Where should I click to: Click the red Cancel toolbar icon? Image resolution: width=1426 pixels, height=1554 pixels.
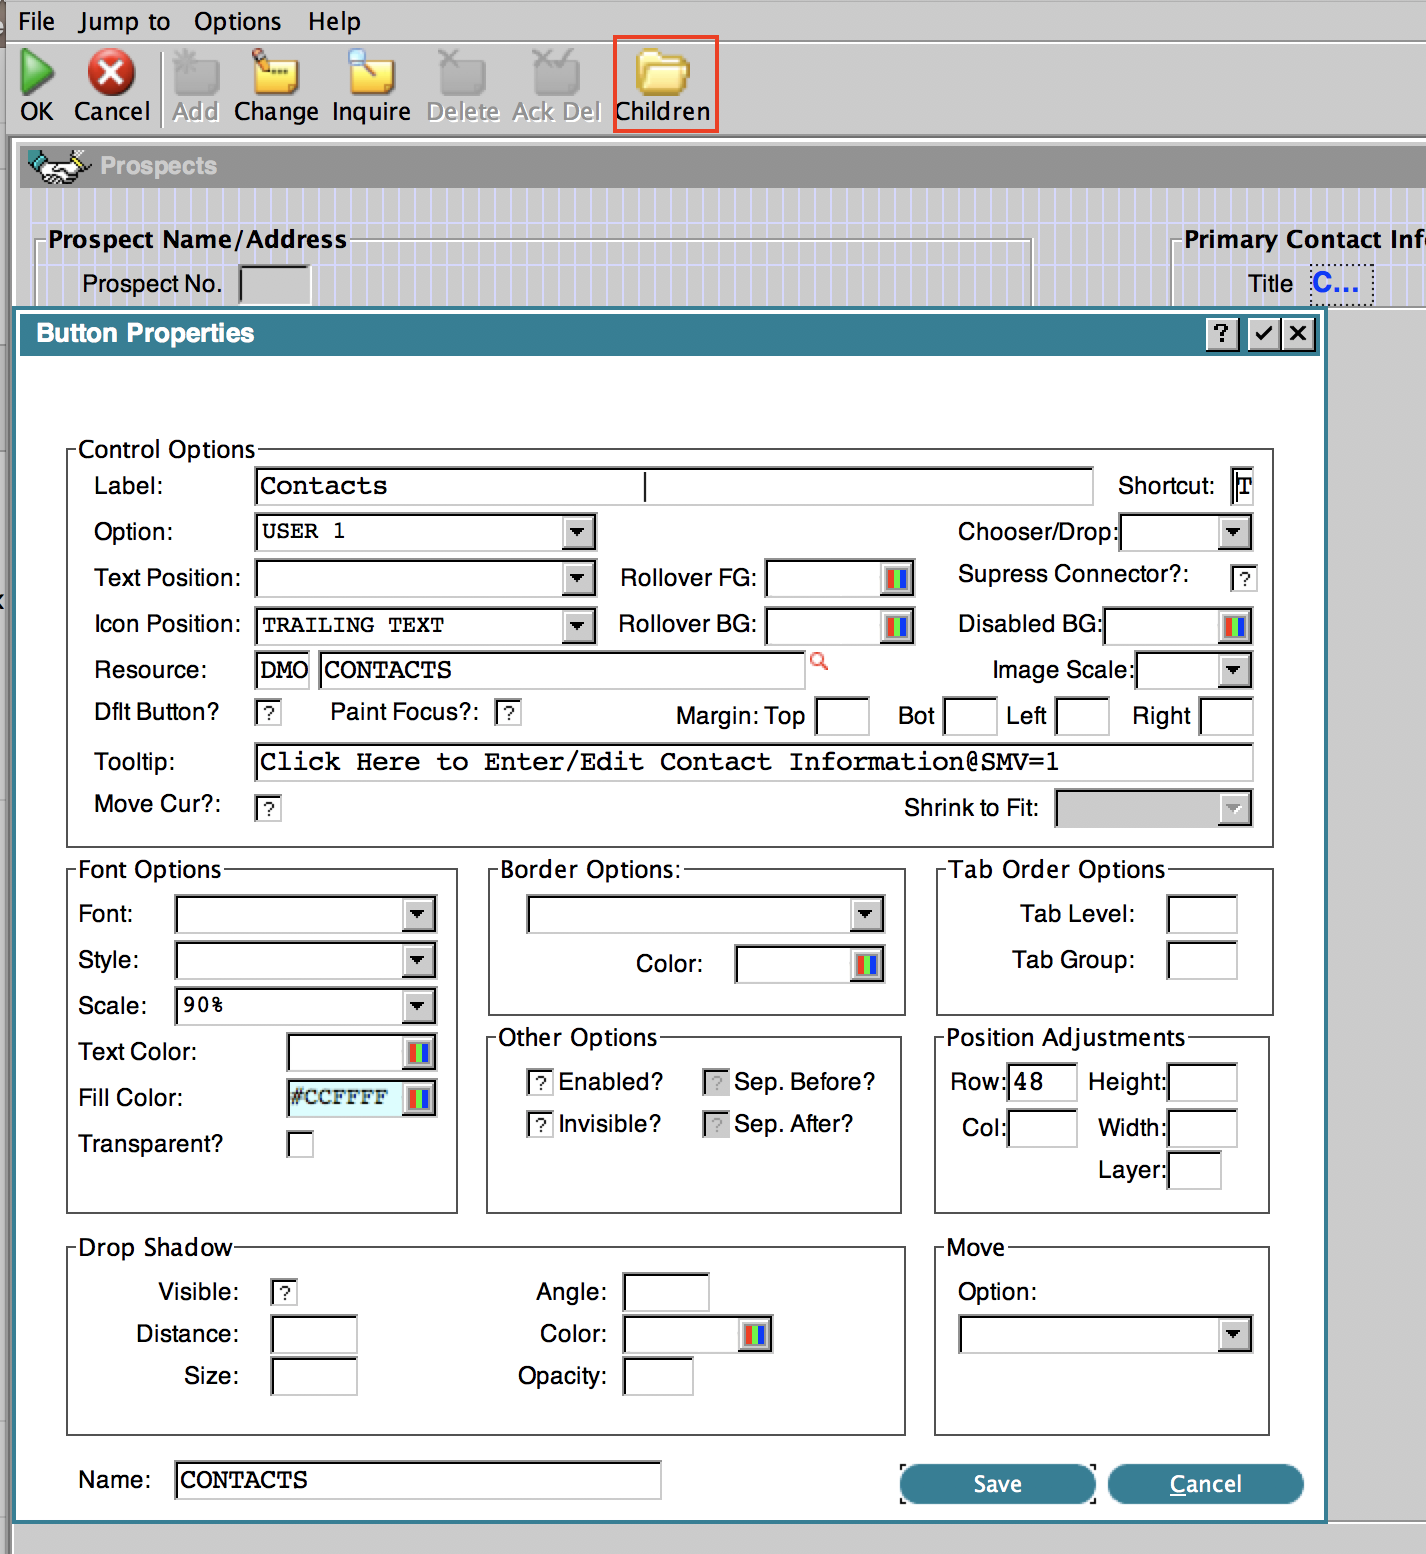pos(111,74)
